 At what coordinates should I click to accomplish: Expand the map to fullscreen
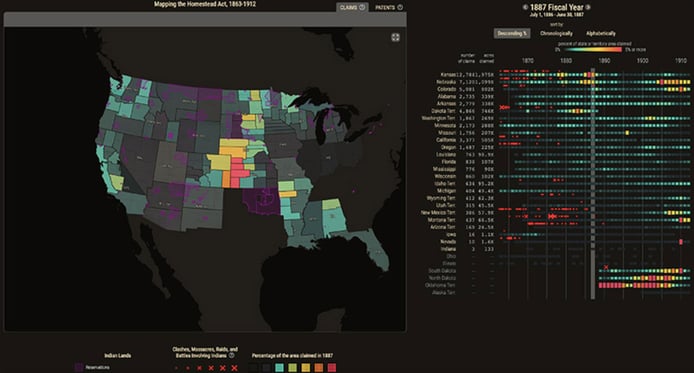(395, 38)
